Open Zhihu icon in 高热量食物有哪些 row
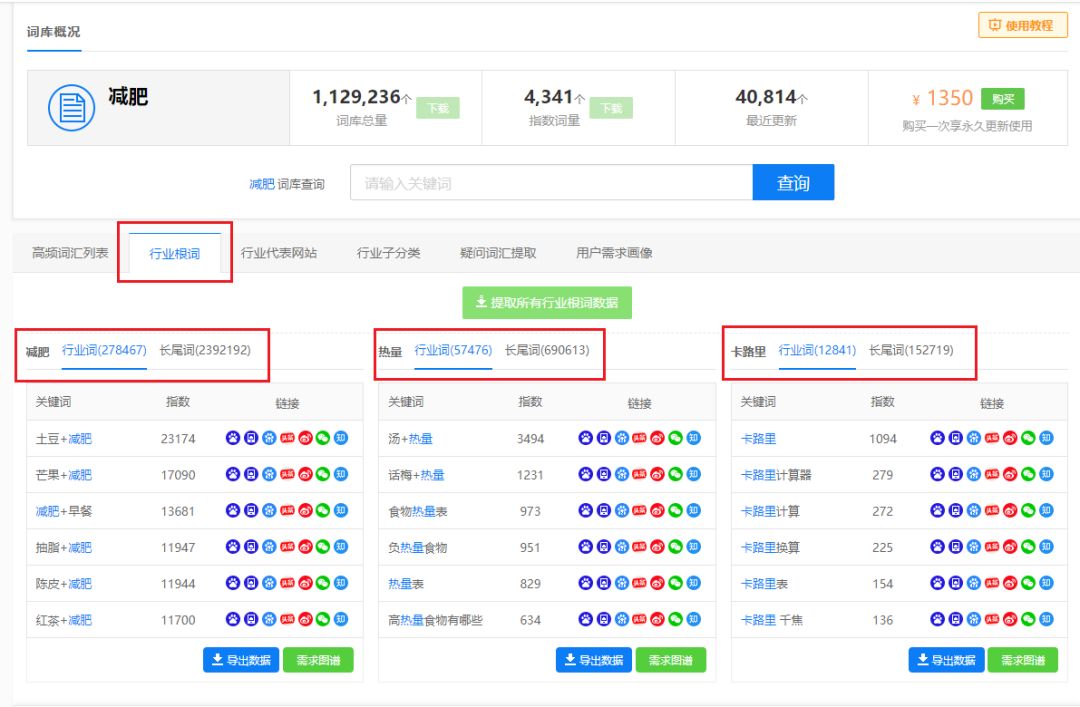This screenshot has width=1080, height=707. tap(694, 619)
